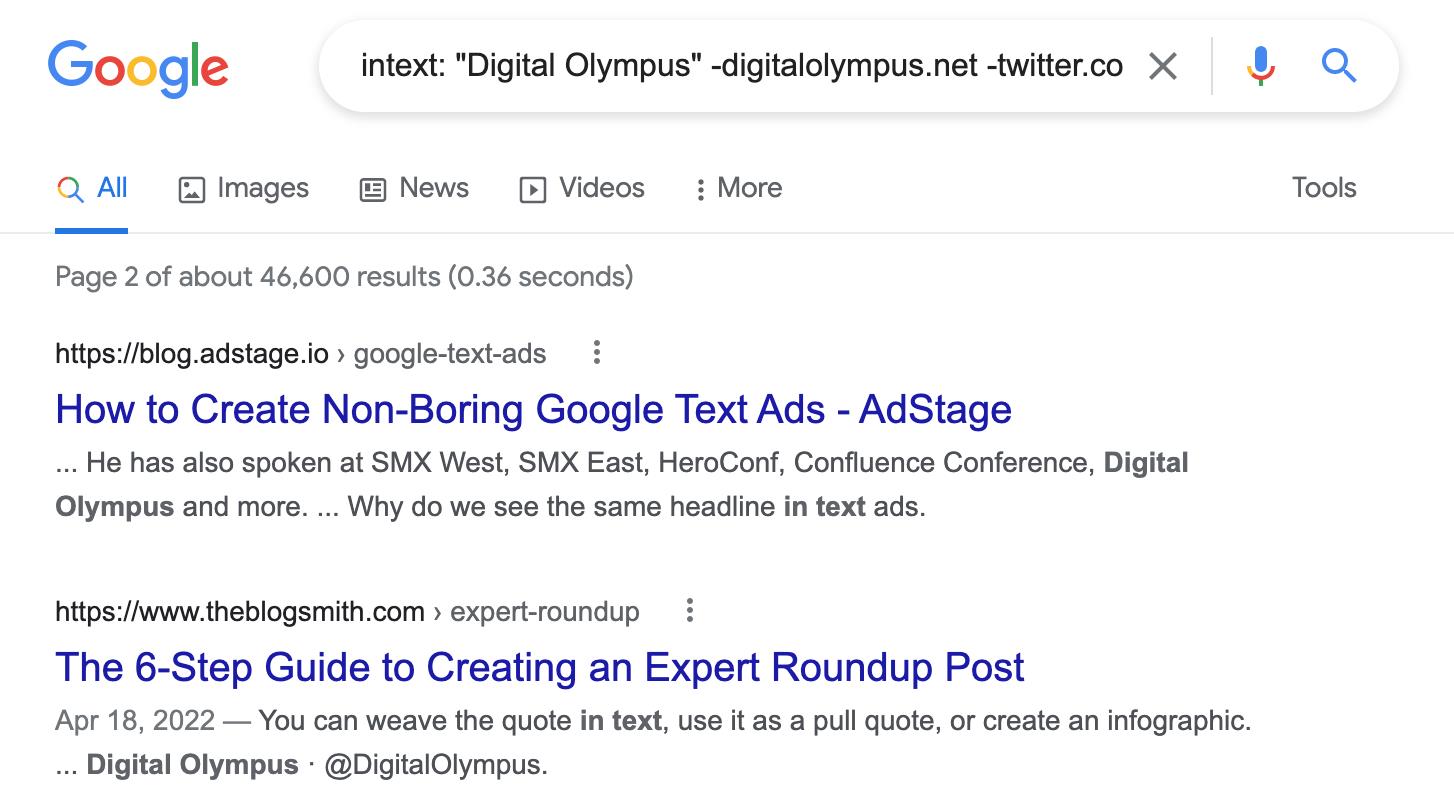
Task: Switch to the Videos tab
Action: [582, 189]
